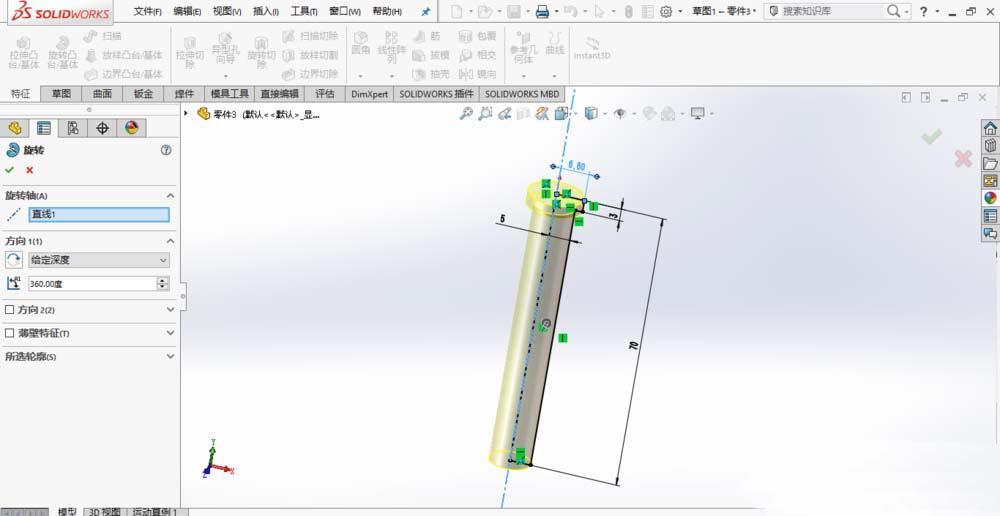The height and width of the screenshot is (516, 1000).
Task: Click the 直线1 rotation axis selection box
Action: coord(99,214)
